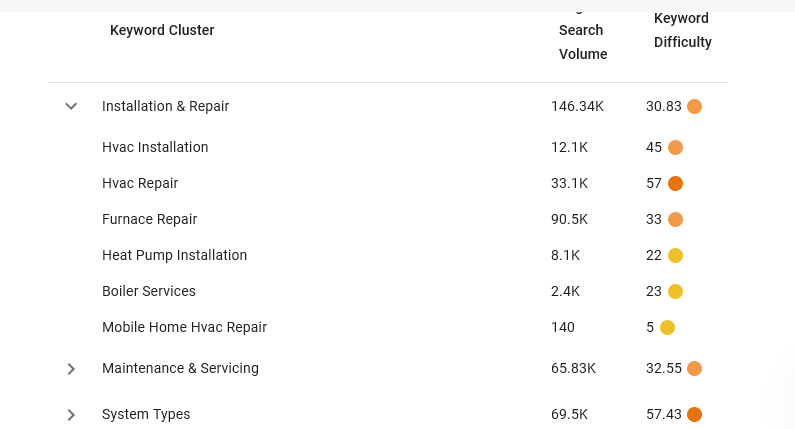Click the Furnace Repair difficulty dot
This screenshot has width=795, height=429.
[675, 220]
